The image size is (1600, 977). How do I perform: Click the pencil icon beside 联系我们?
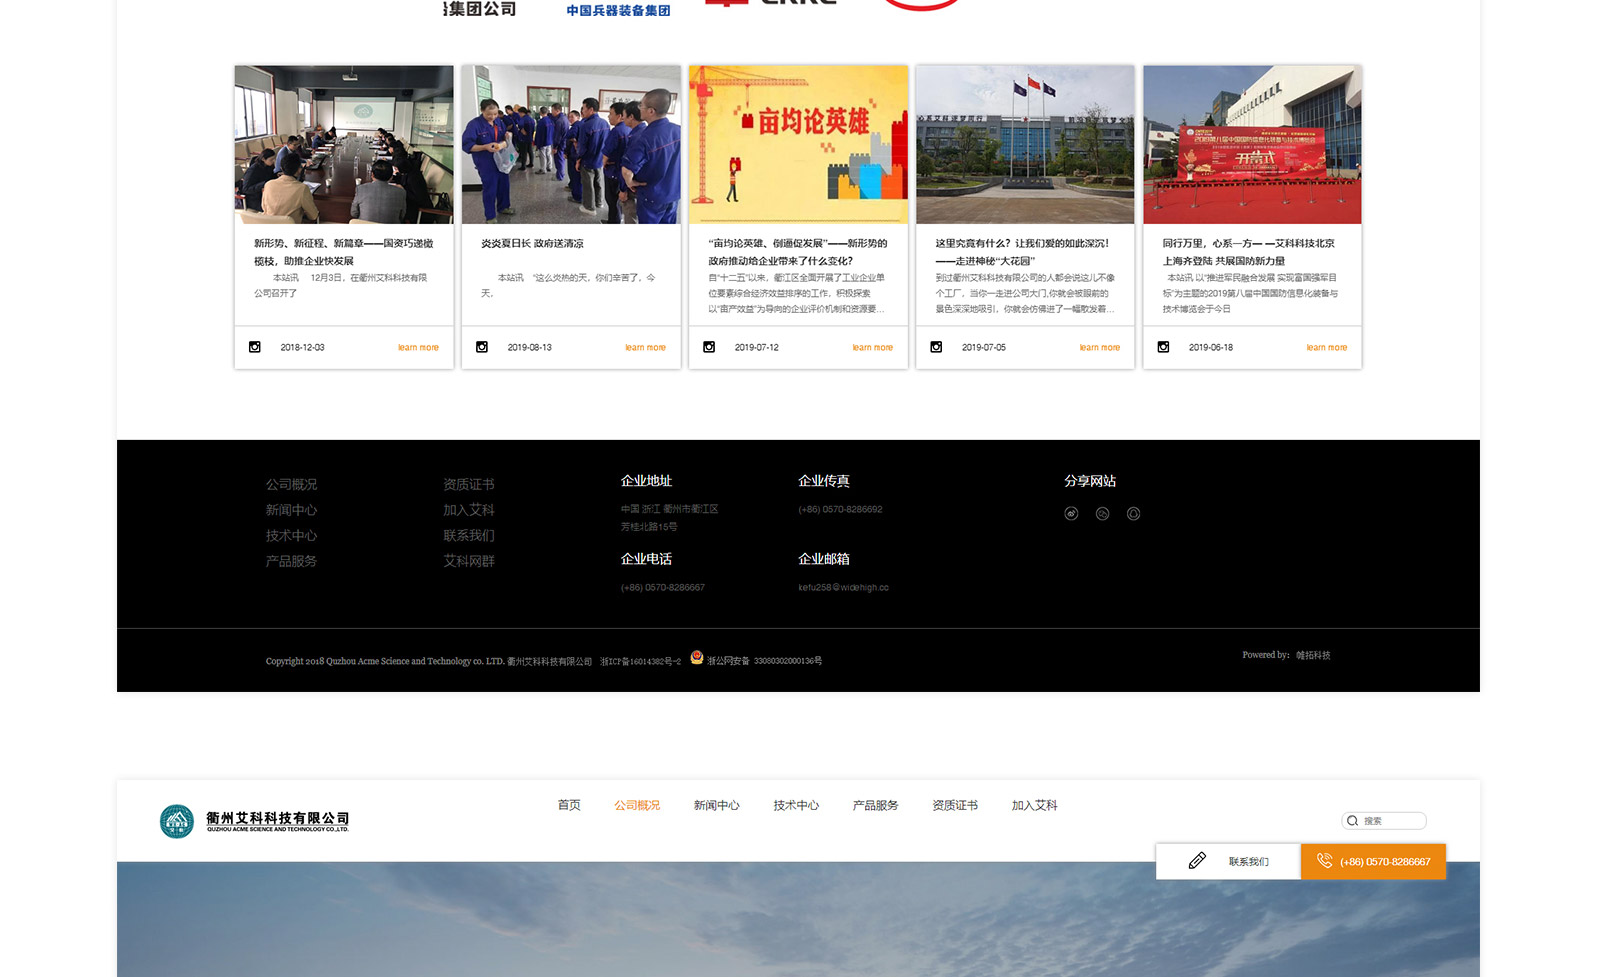tap(1197, 861)
